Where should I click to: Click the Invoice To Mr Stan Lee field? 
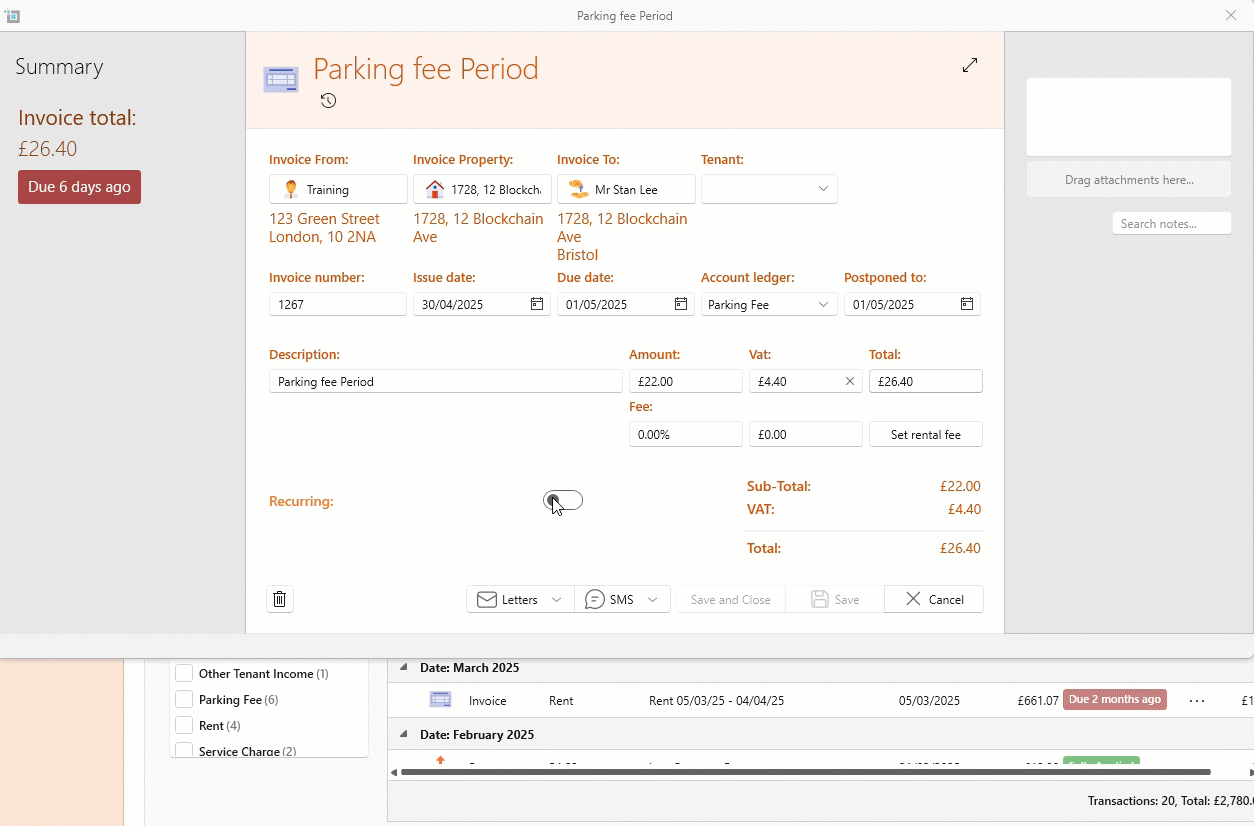[626, 189]
